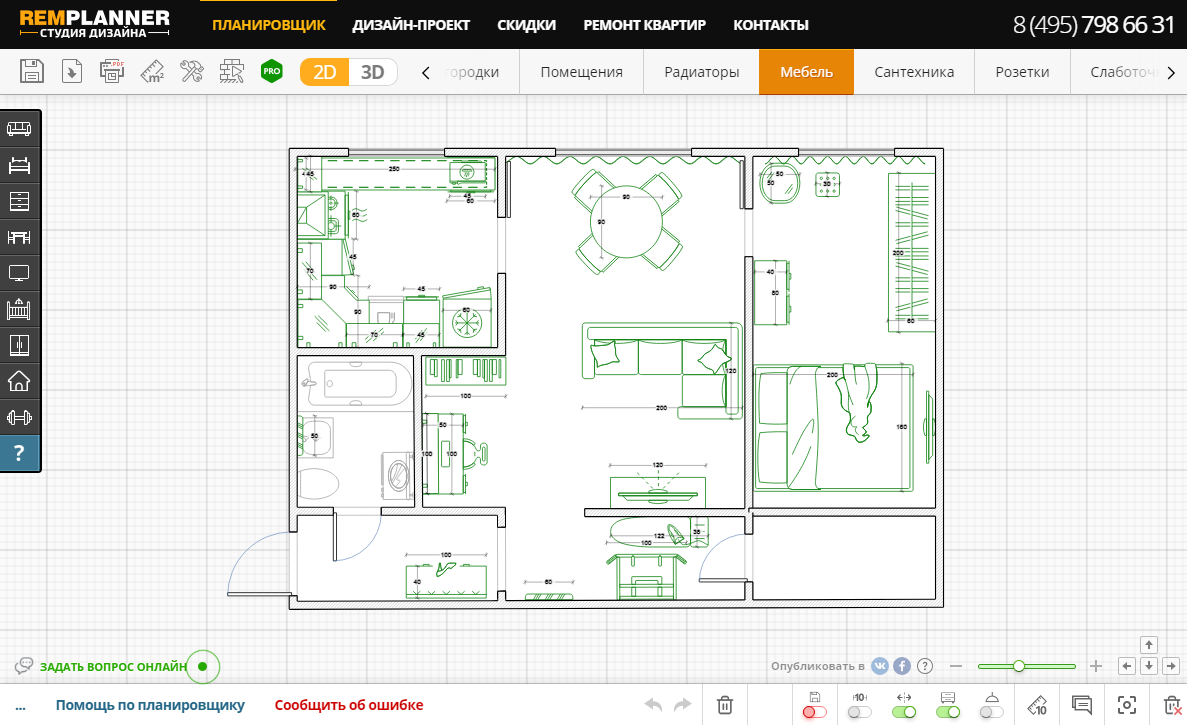Open the bed furniture category in sidebar
The height and width of the screenshot is (725, 1187).
[x=19, y=165]
